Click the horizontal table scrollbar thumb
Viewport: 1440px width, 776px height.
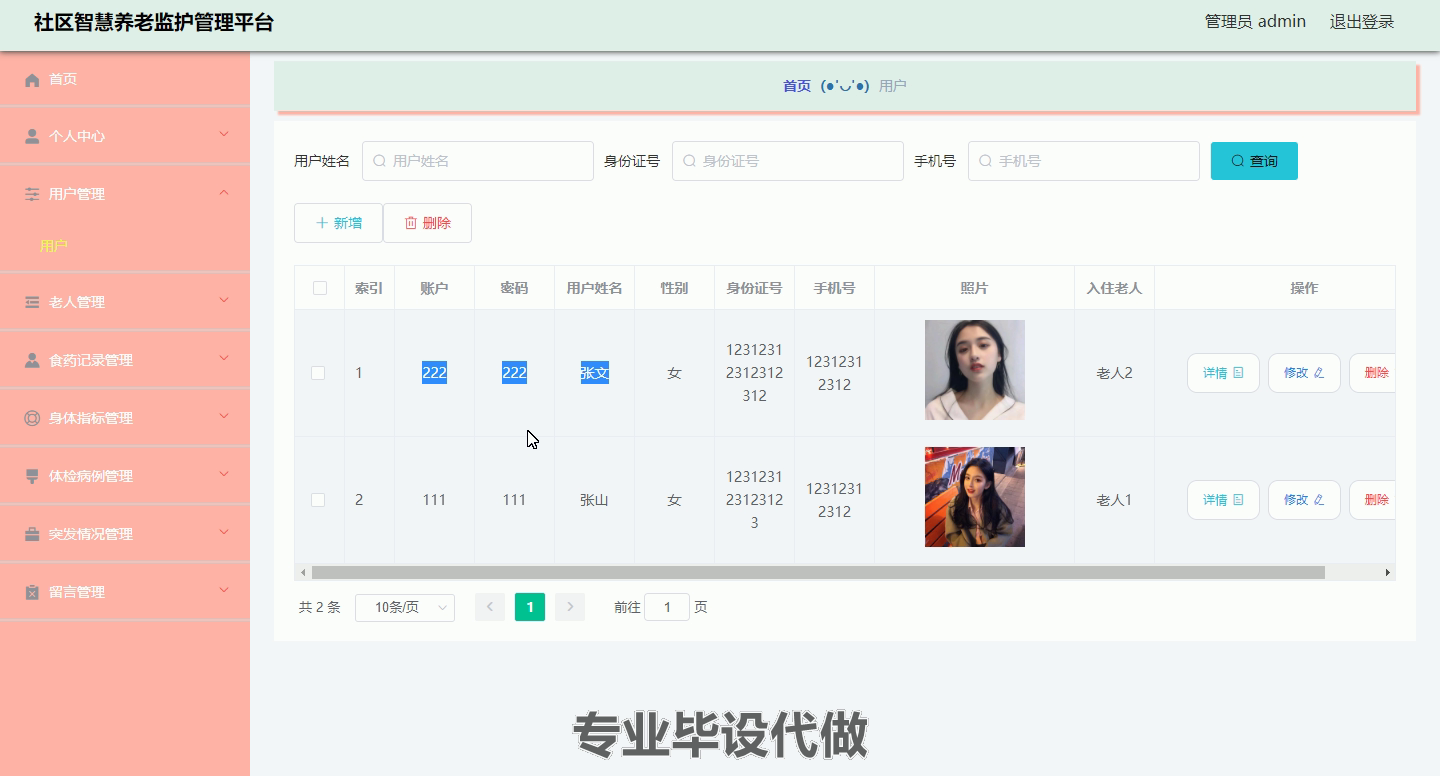818,573
